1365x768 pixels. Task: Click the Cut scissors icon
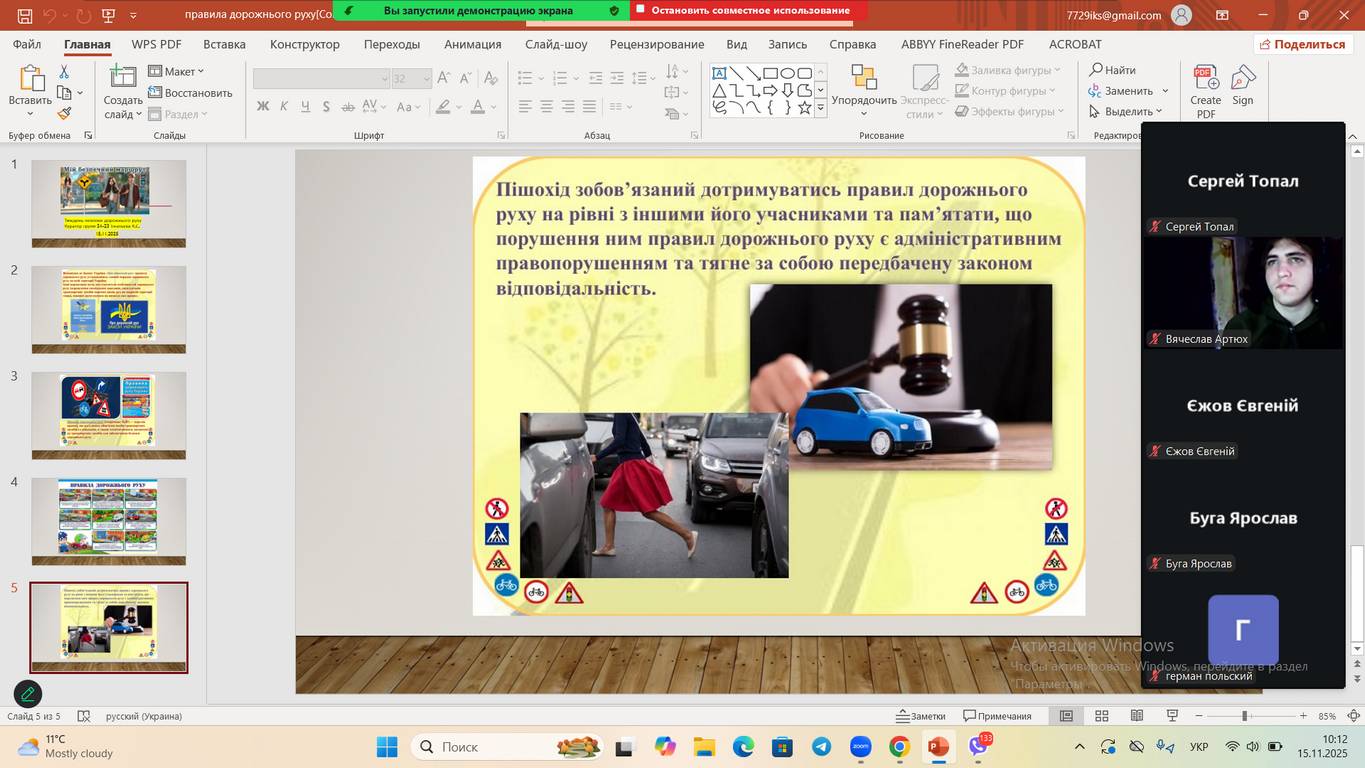[x=64, y=72]
